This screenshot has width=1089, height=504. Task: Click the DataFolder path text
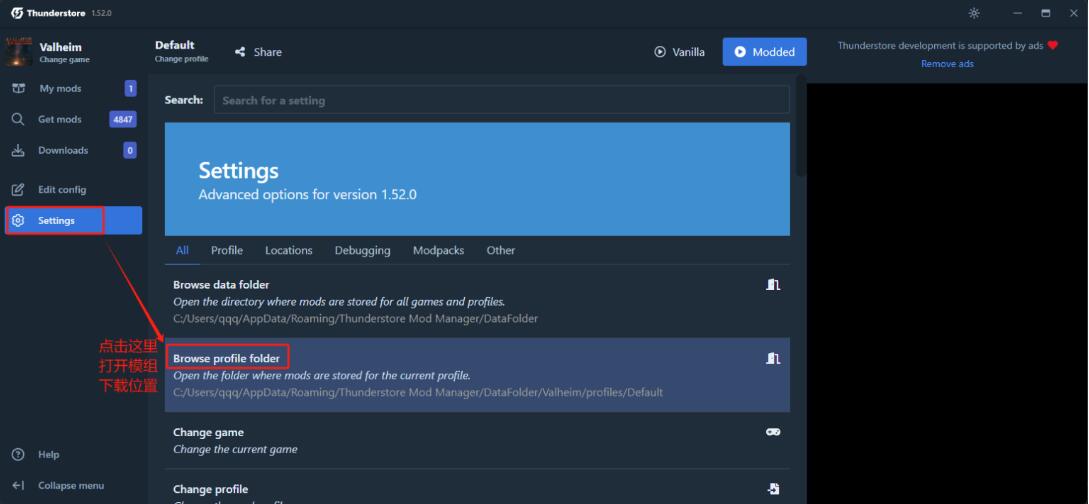point(356,319)
